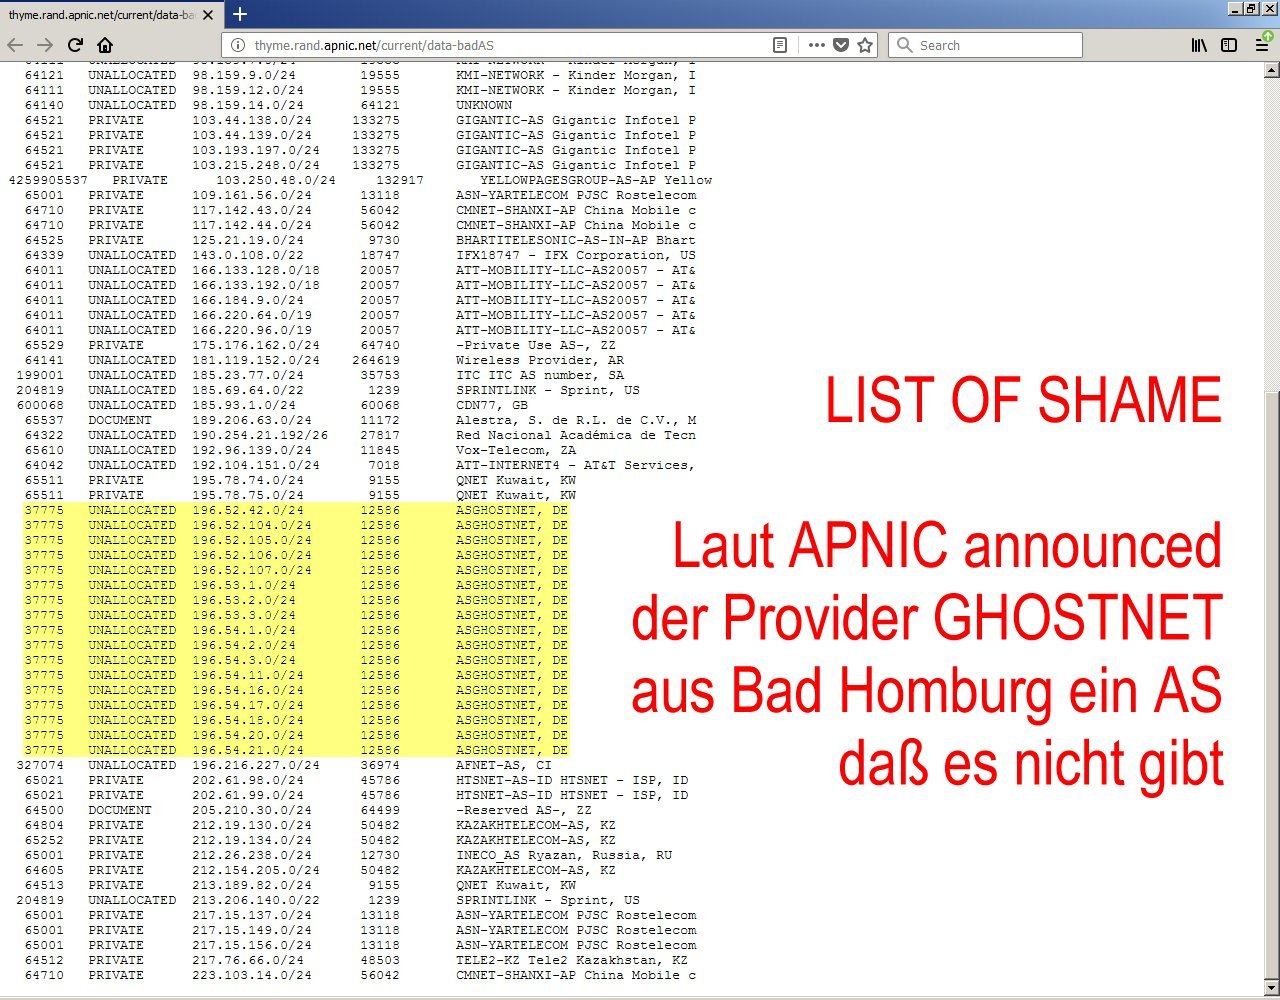This screenshot has width=1280, height=1000.
Task: Click prefix 213.206.140.0/22
Action: coord(256,900)
